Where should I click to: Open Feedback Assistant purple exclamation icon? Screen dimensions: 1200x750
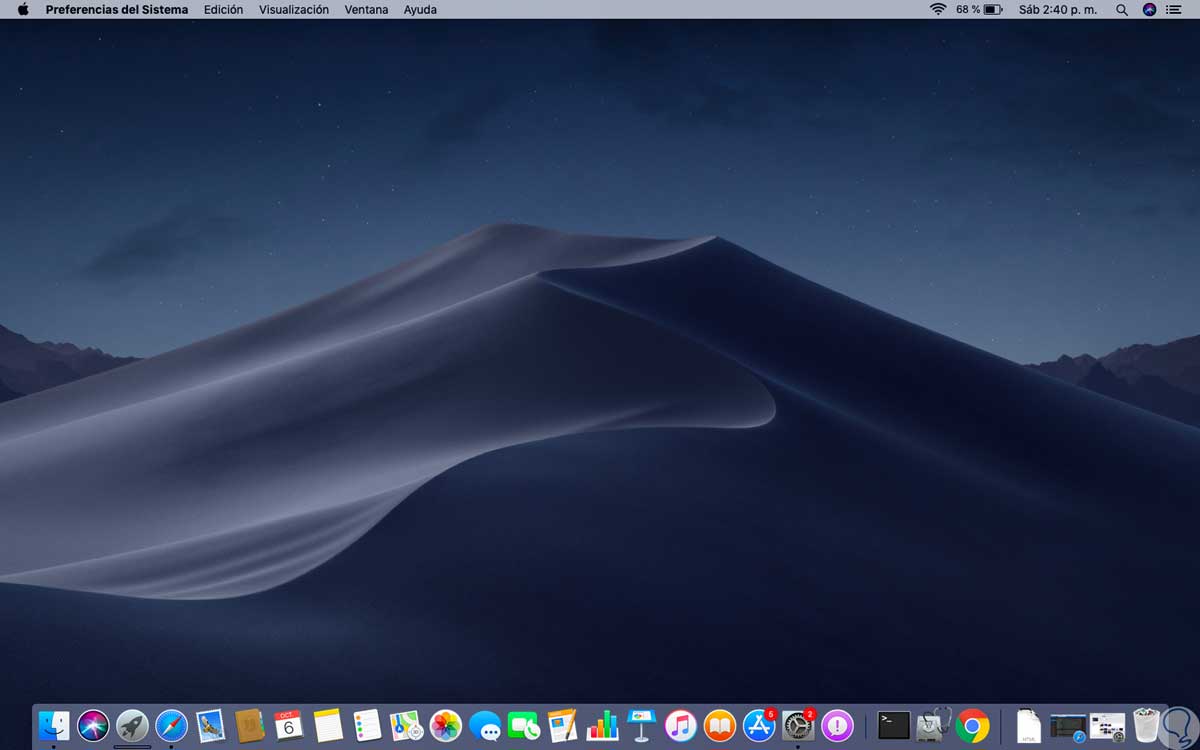pyautogui.click(x=837, y=726)
